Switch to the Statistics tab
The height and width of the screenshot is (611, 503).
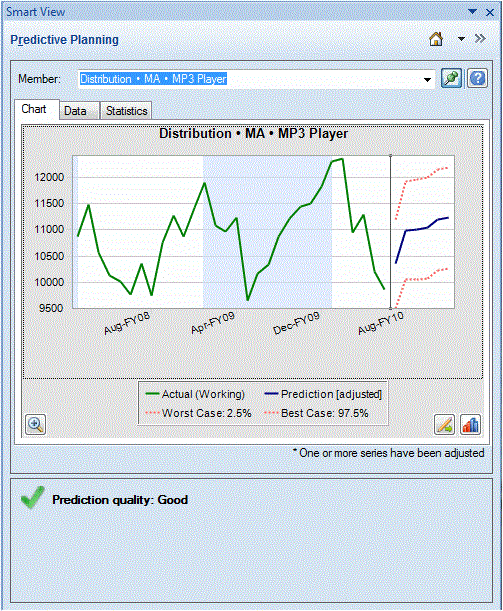[x=127, y=111]
